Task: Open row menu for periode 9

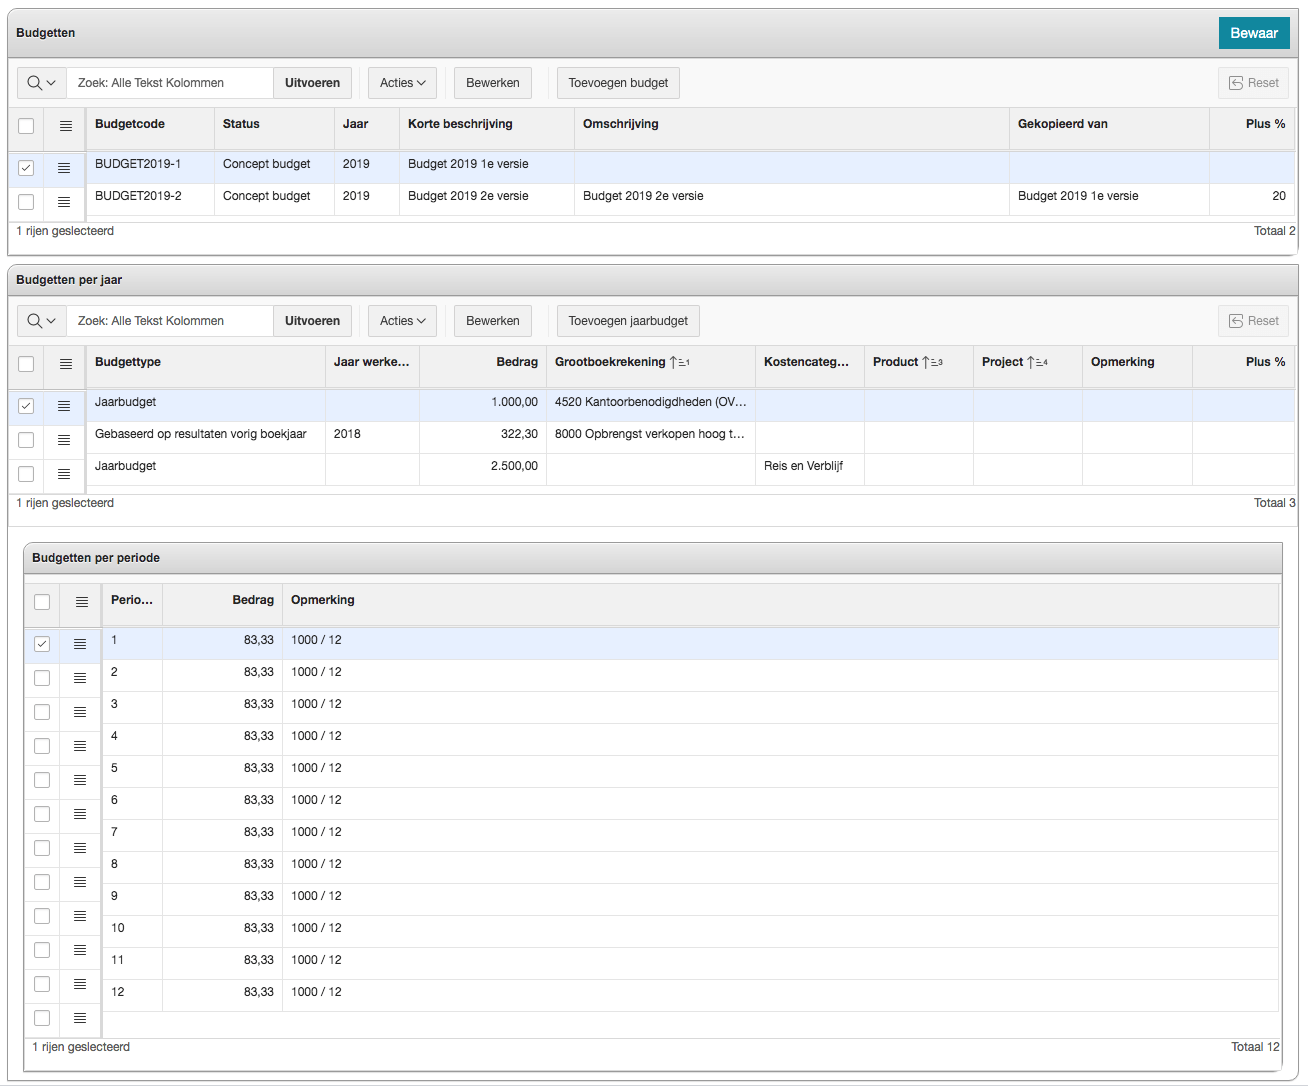Action: pyautogui.click(x=80, y=916)
